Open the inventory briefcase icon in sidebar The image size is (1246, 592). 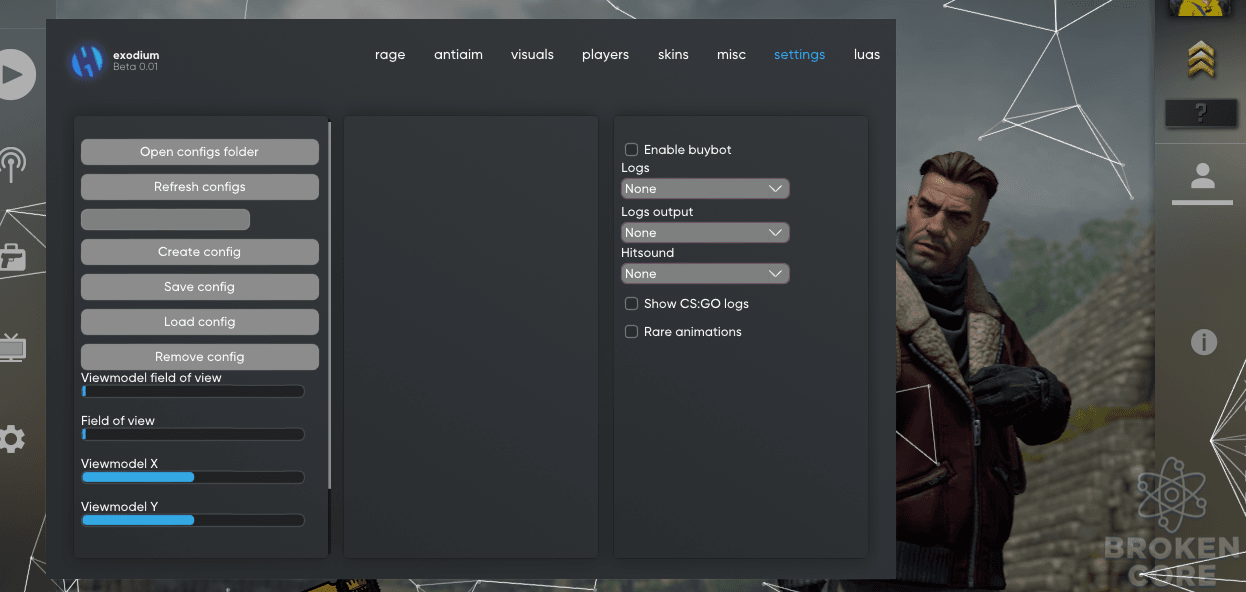(13, 257)
